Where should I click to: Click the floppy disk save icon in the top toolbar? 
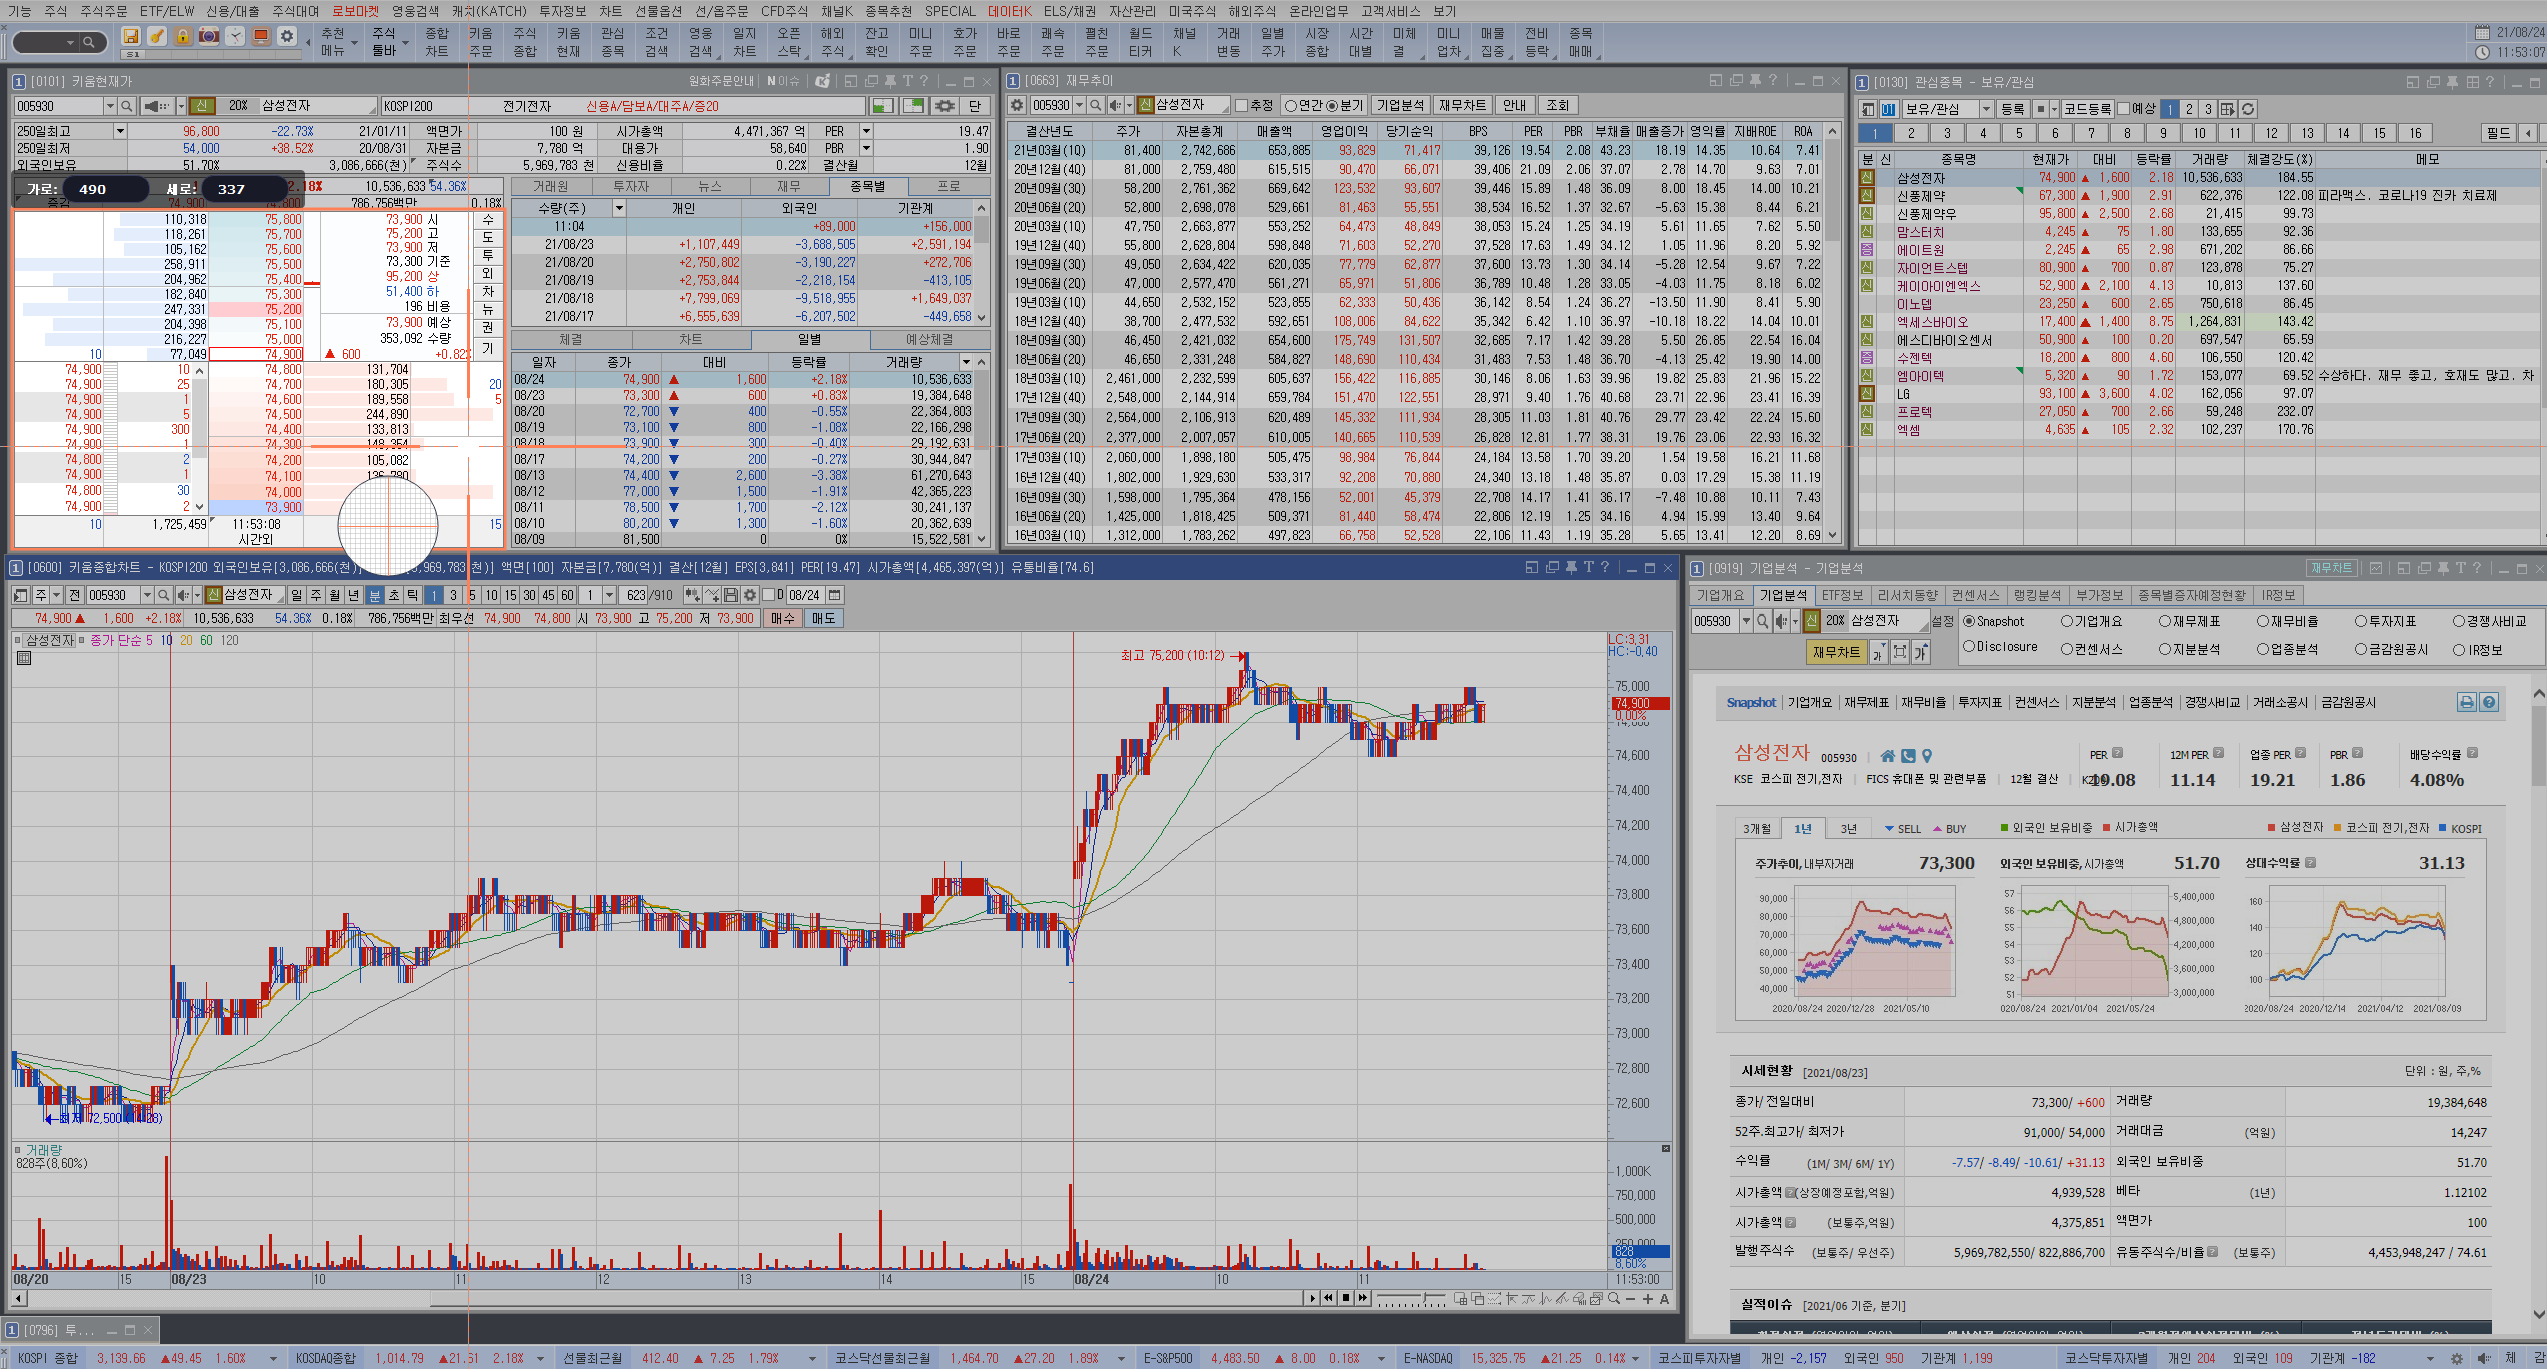(130, 36)
